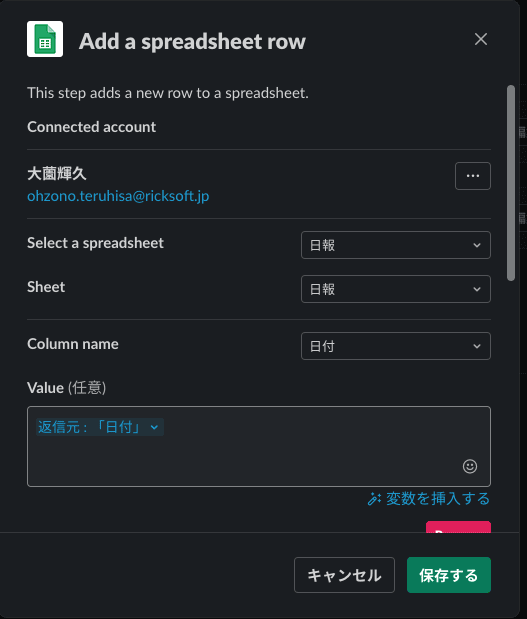Open the Column name dropdown showing 日付
This screenshot has height=619, width=527.
(396, 346)
